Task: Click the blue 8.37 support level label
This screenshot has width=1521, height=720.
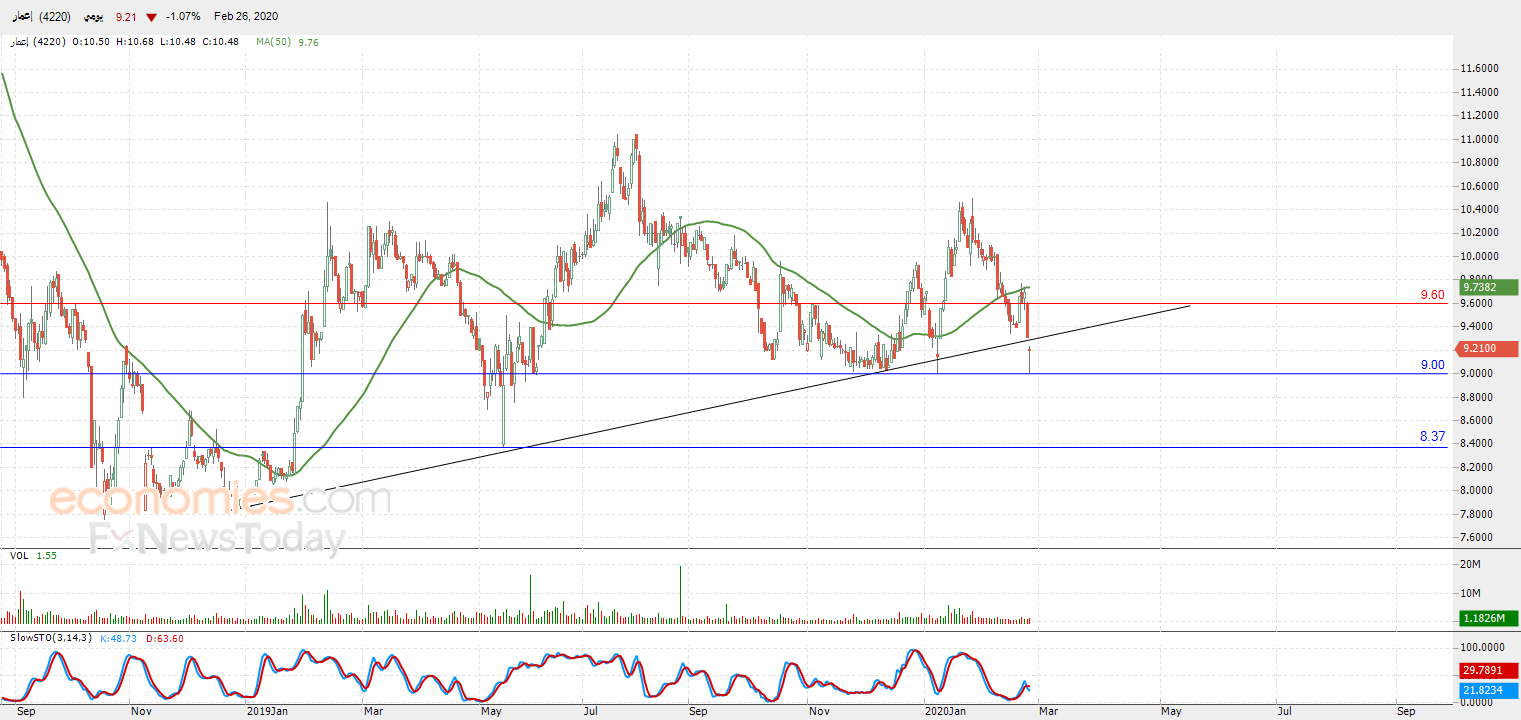Action: coord(1433,437)
